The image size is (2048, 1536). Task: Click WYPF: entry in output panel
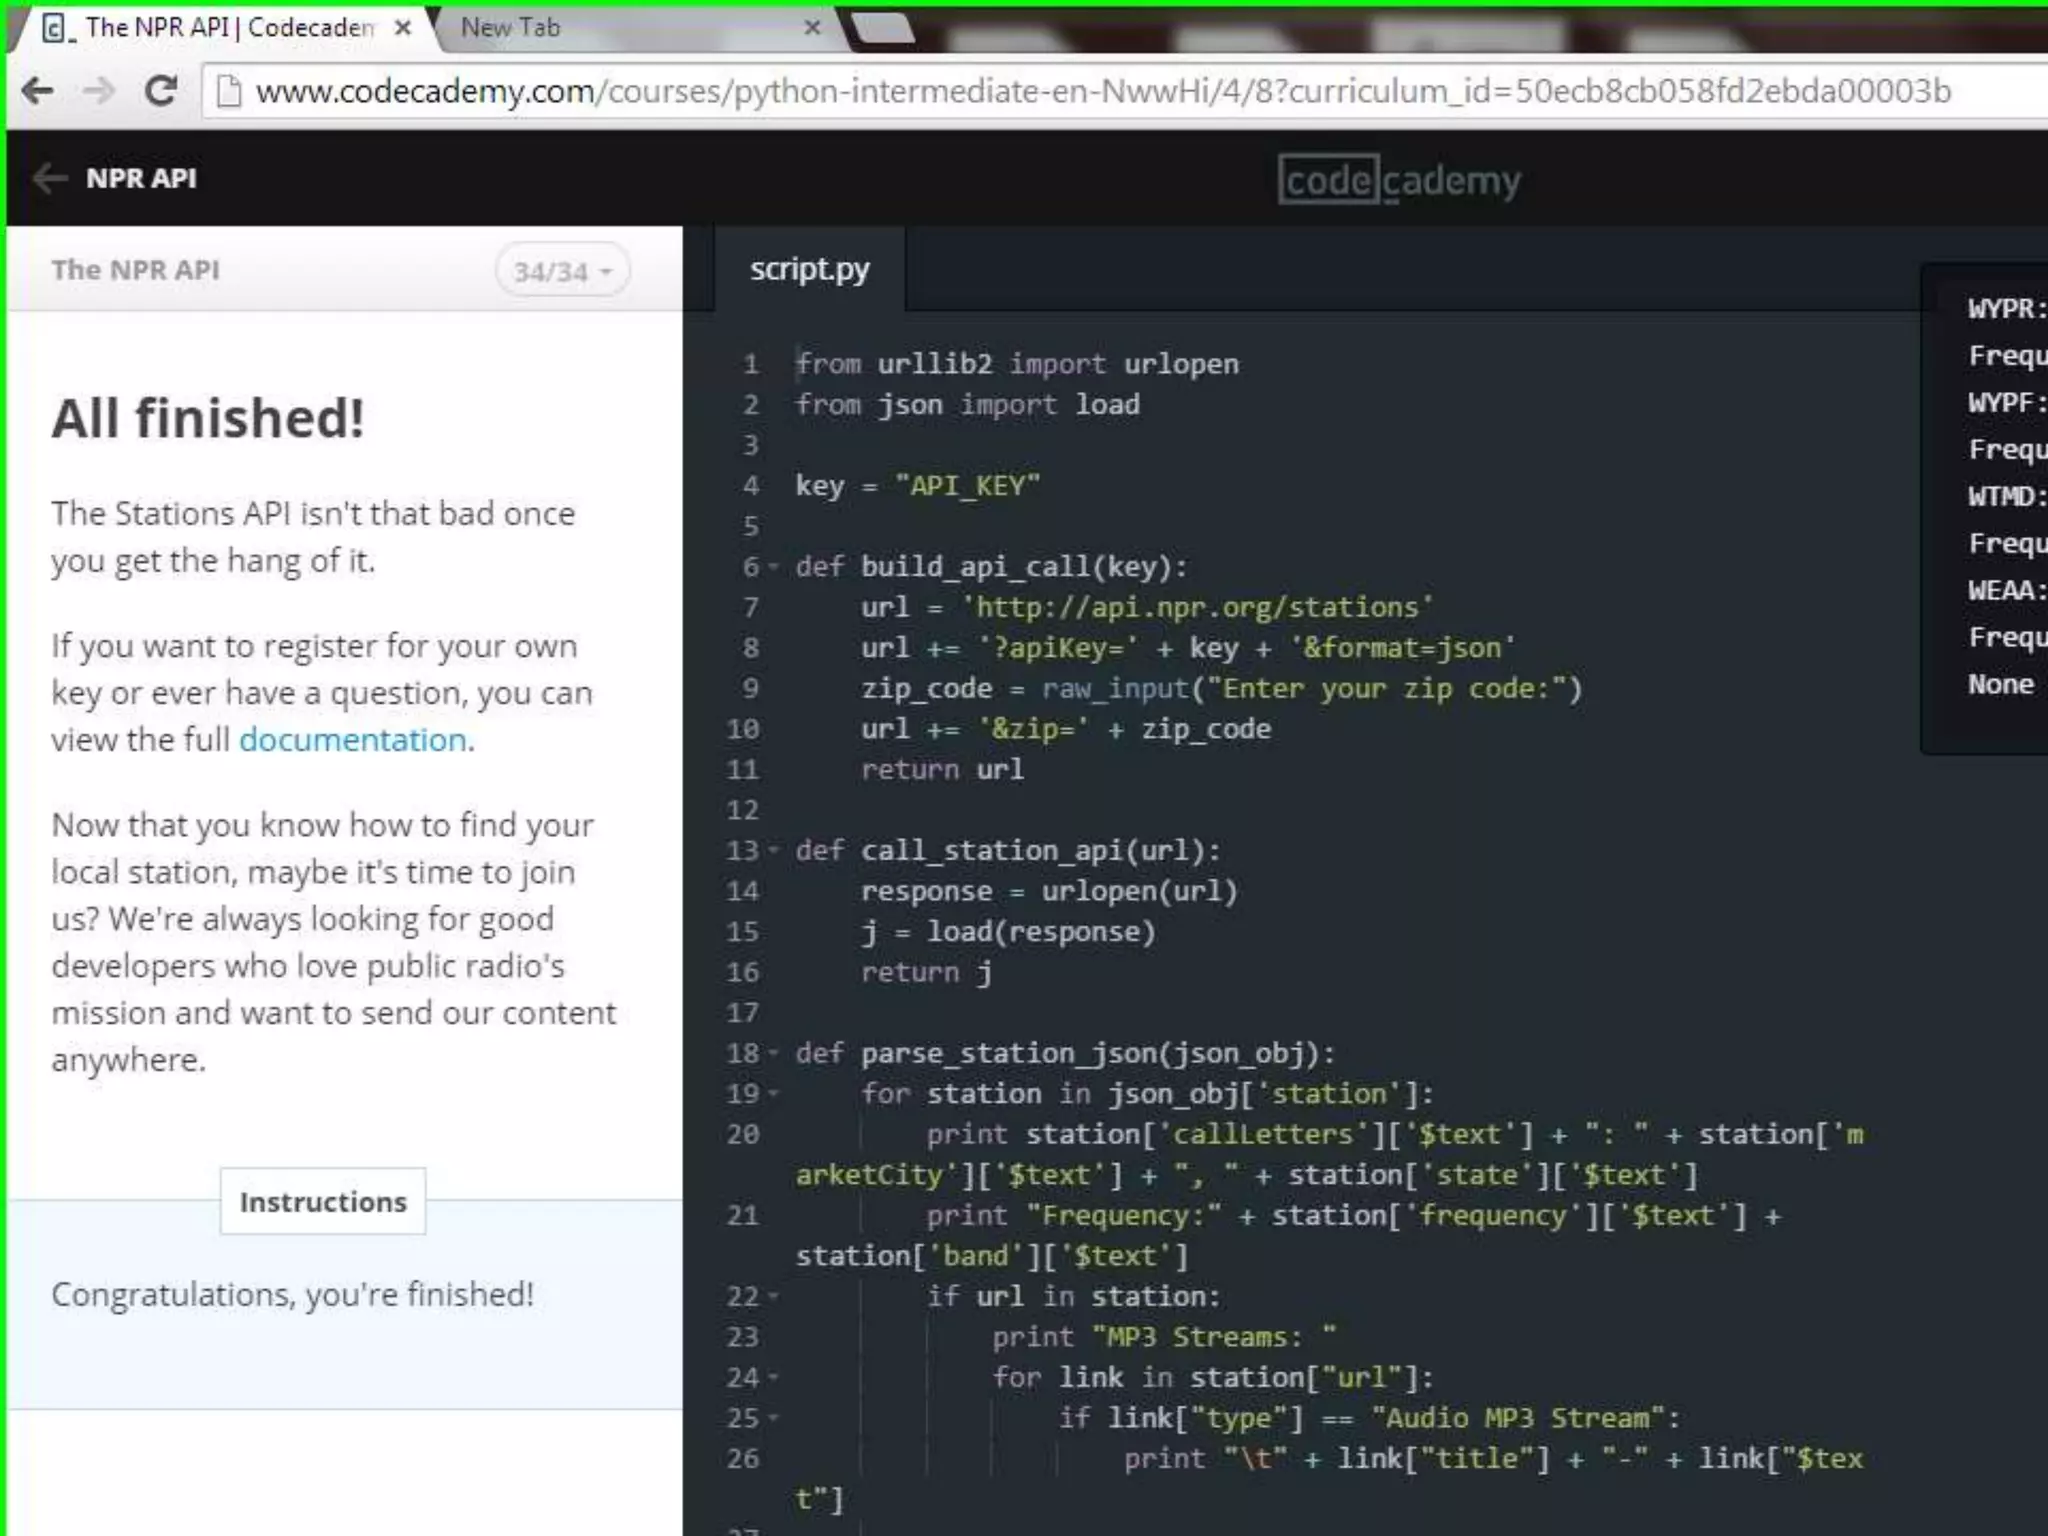pyautogui.click(x=2007, y=402)
